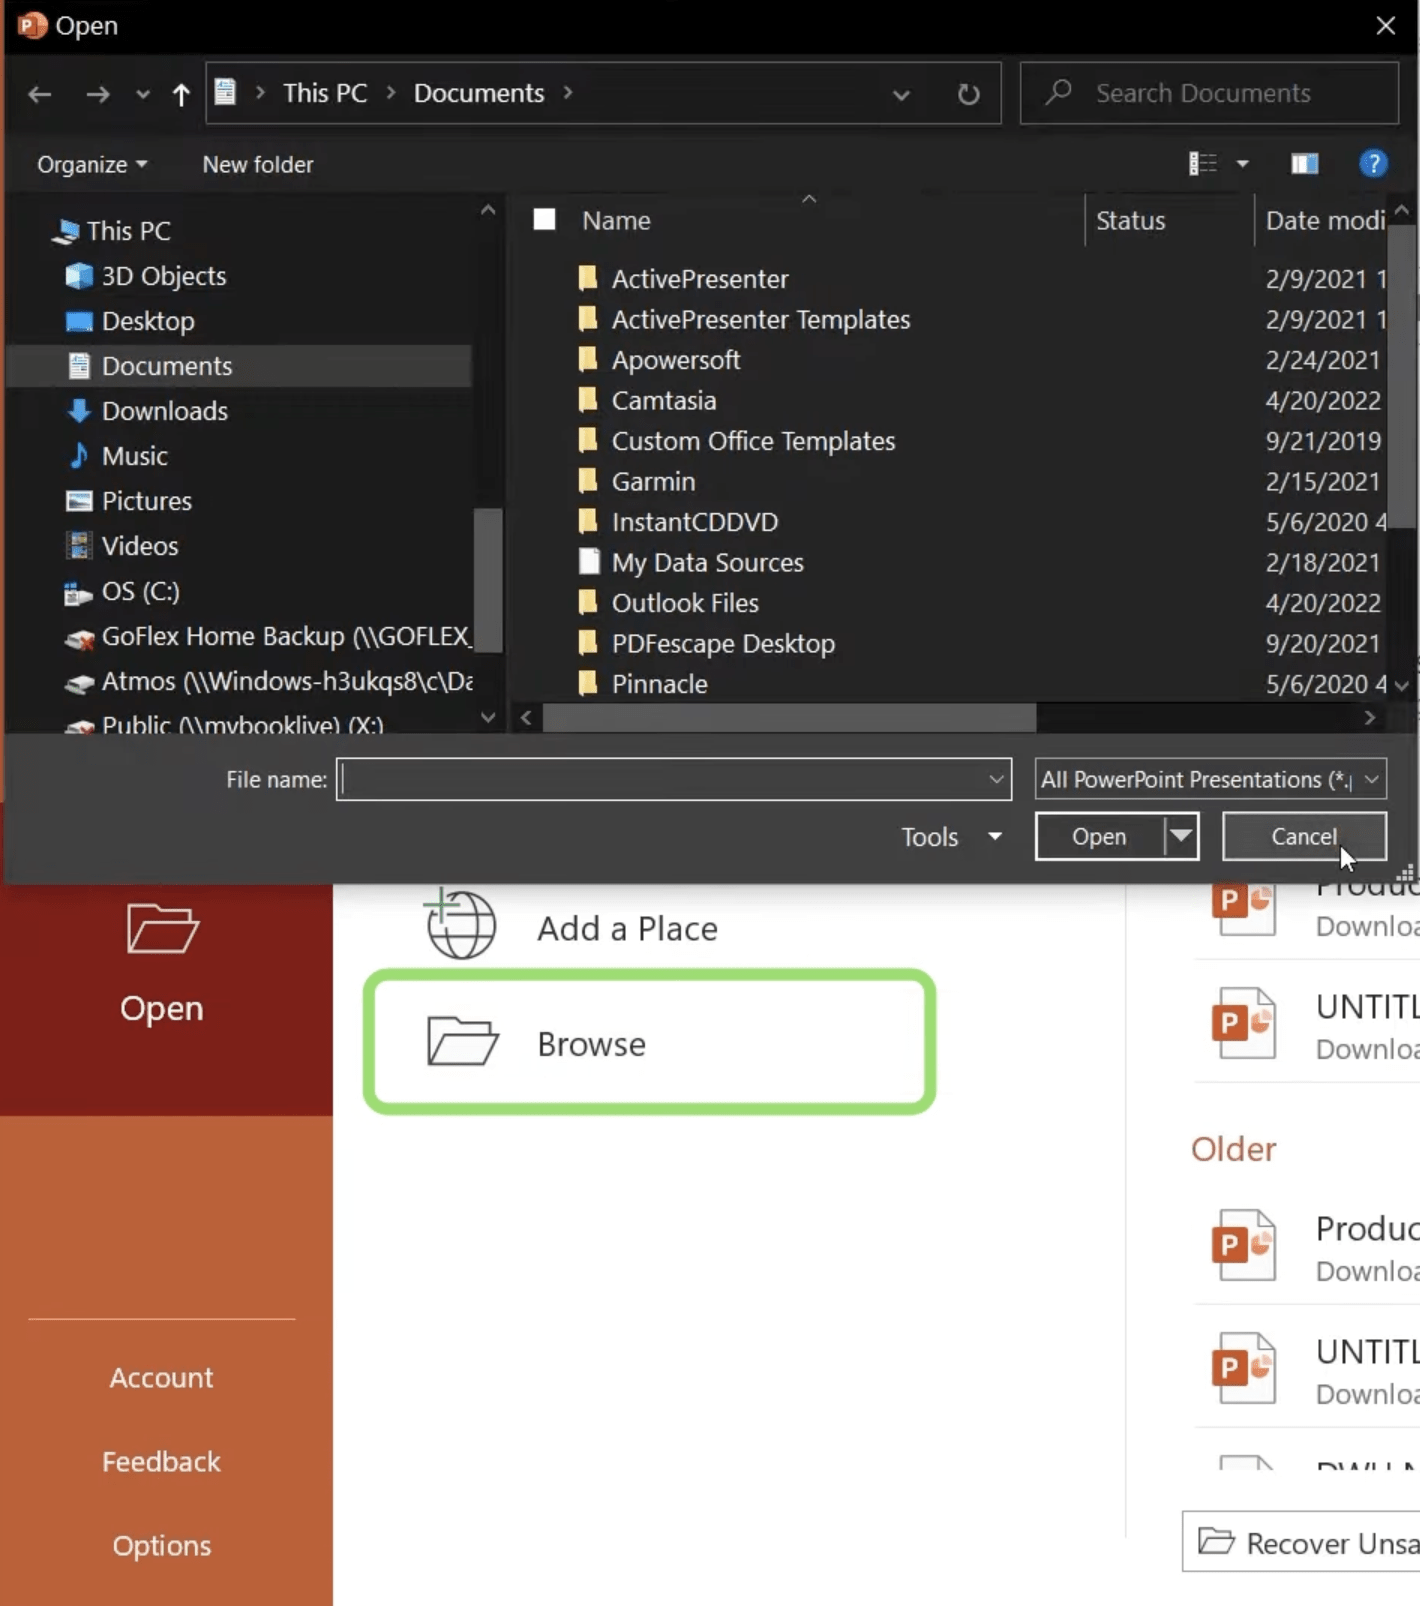Expand the chevron after Documents breadcrumb
This screenshot has width=1420, height=1606.
pyautogui.click(x=568, y=93)
